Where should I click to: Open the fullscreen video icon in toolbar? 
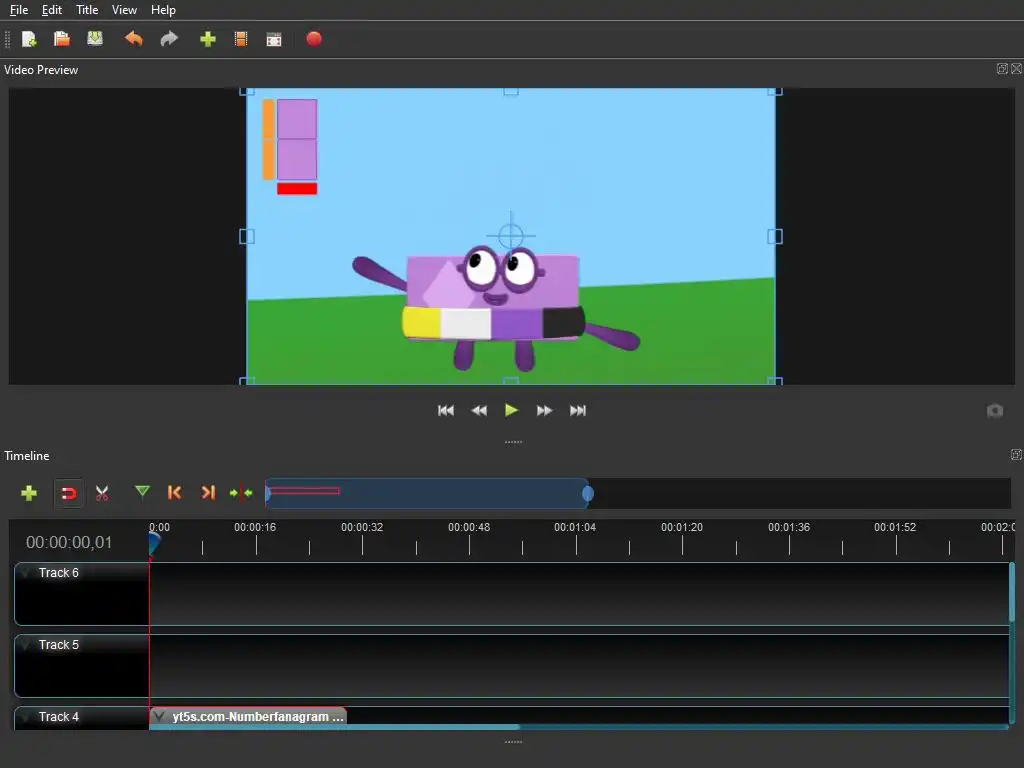click(274, 40)
